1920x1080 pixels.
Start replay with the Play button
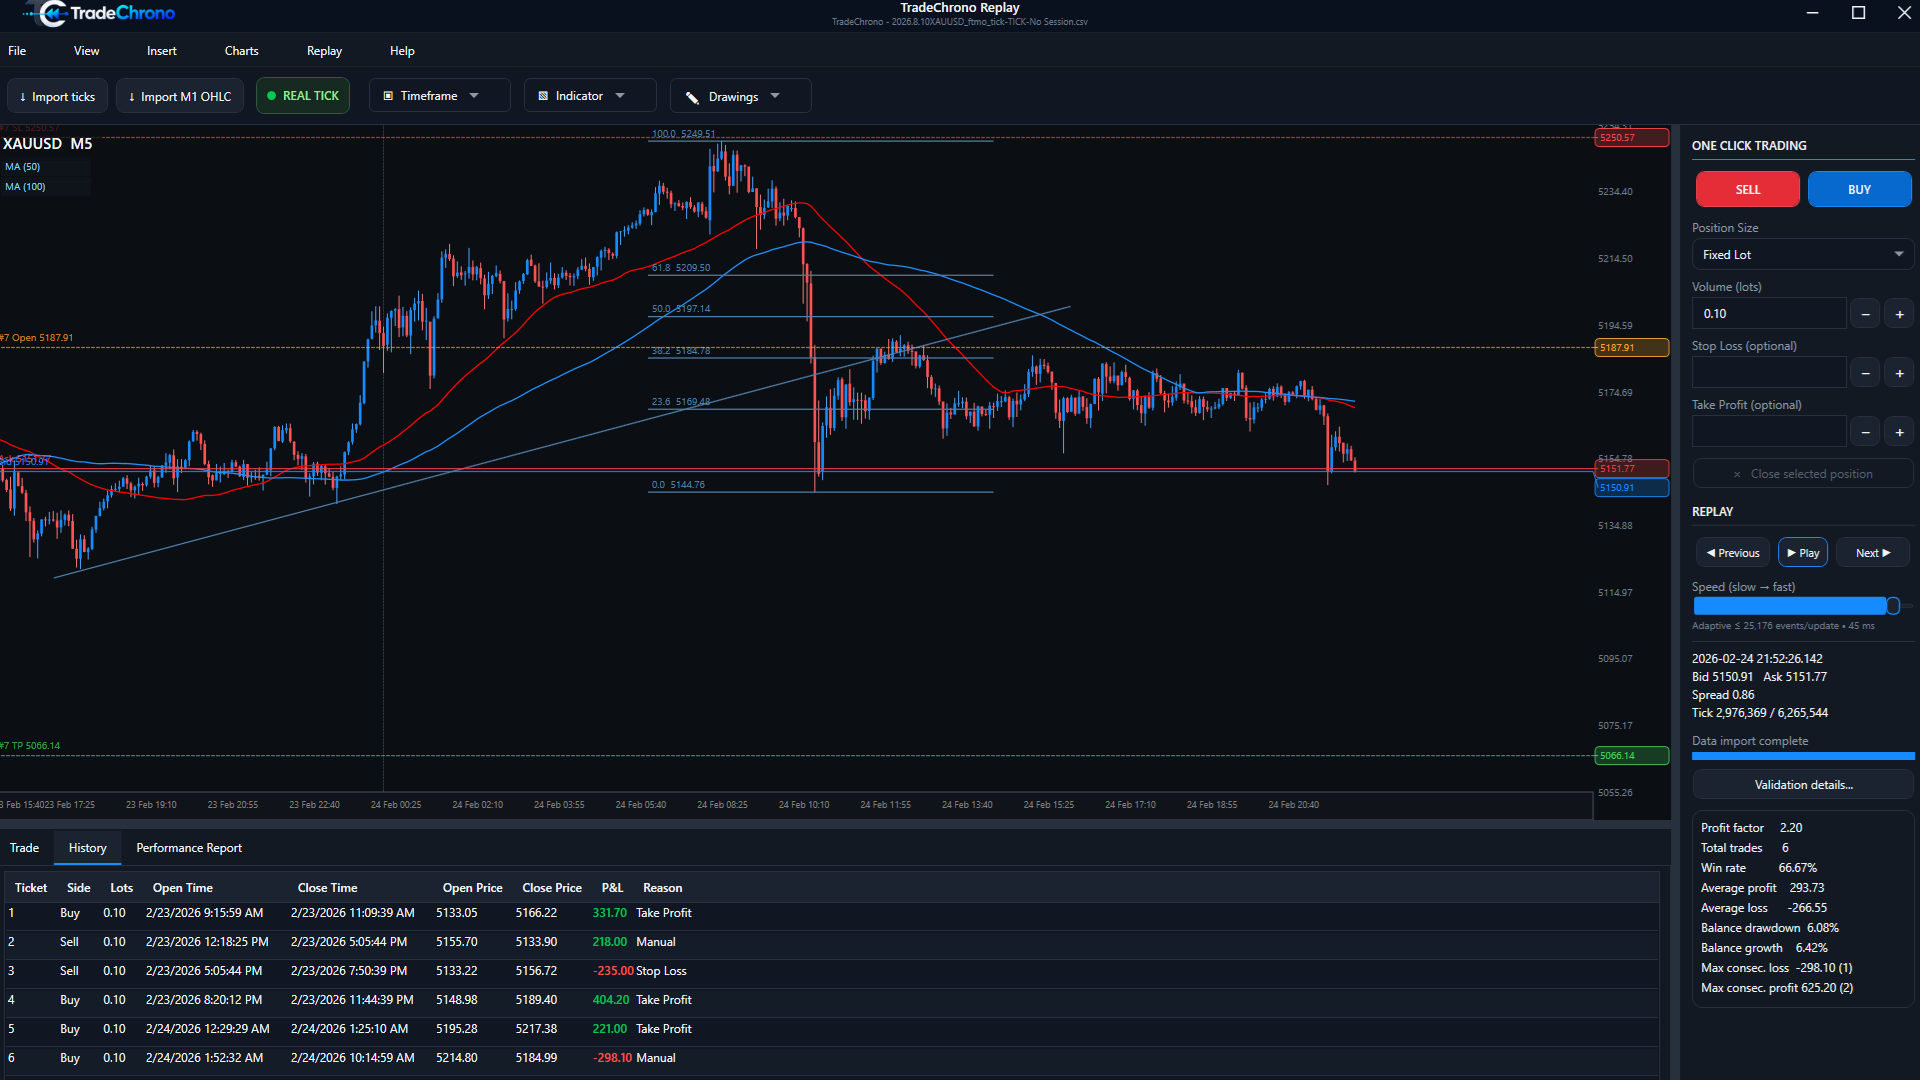point(1803,553)
